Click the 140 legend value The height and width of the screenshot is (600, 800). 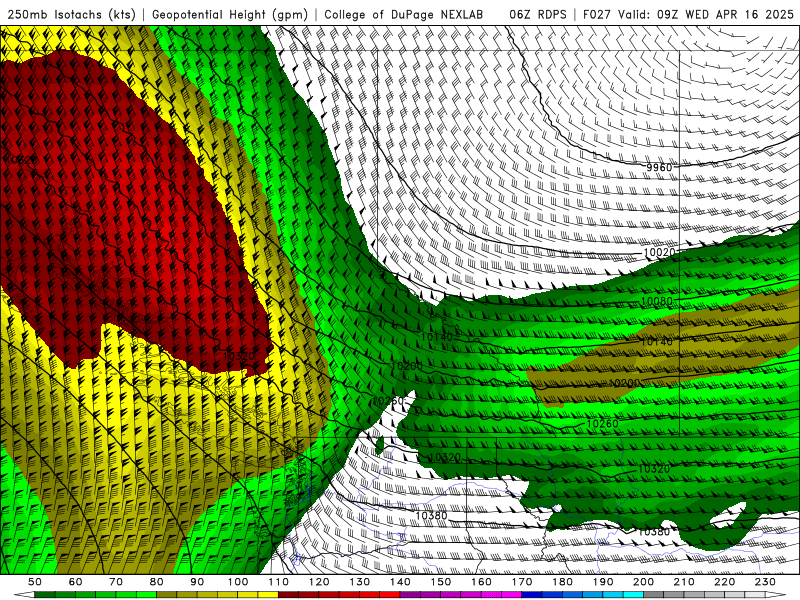click(x=400, y=582)
